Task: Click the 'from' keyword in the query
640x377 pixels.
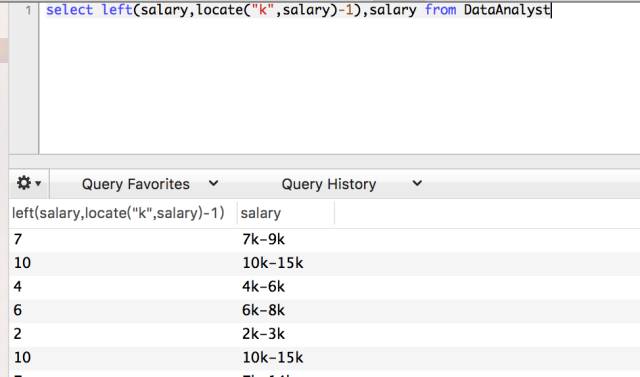Action: click(x=440, y=10)
